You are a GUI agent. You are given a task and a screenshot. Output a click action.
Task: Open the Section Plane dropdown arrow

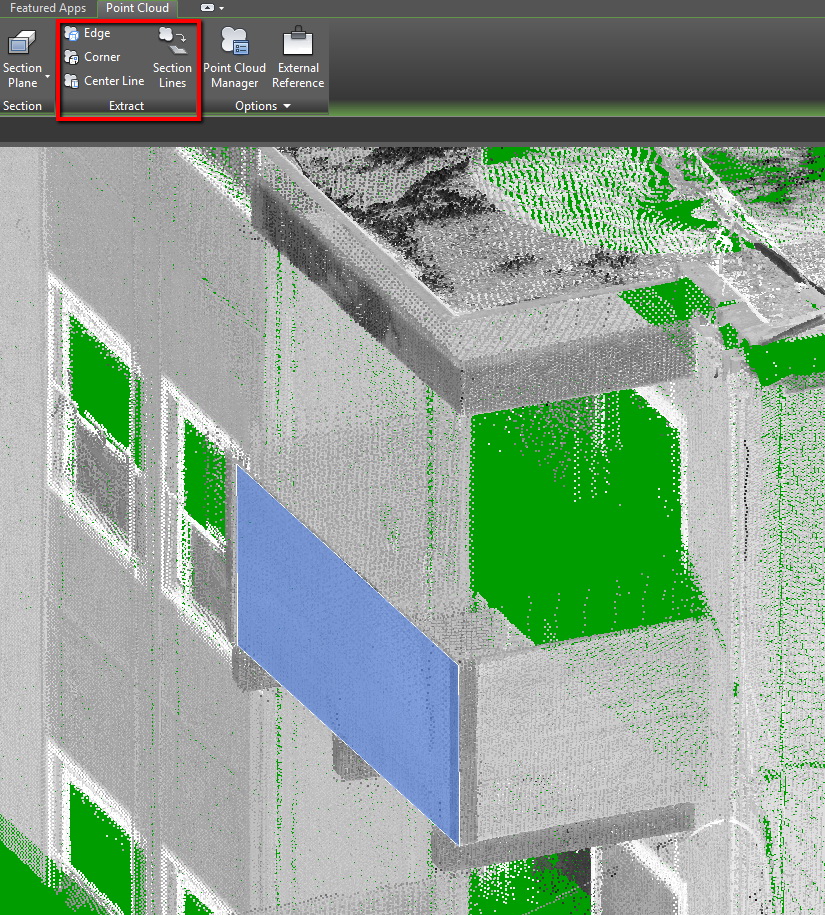pyautogui.click(x=48, y=76)
